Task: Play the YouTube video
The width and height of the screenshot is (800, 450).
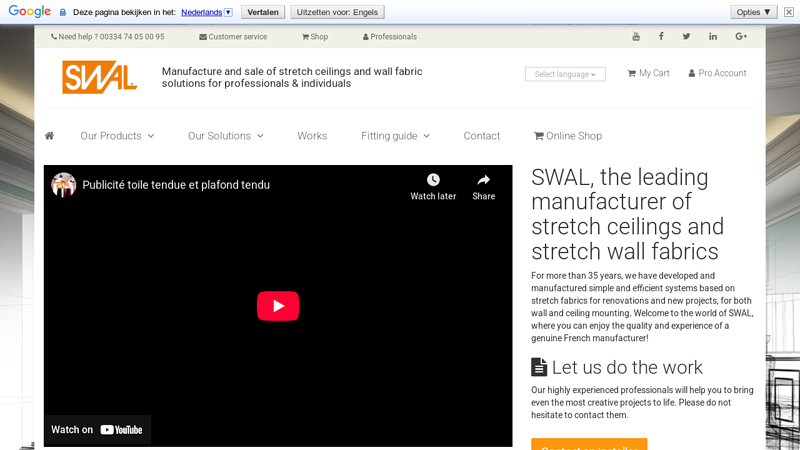Action: [278, 306]
